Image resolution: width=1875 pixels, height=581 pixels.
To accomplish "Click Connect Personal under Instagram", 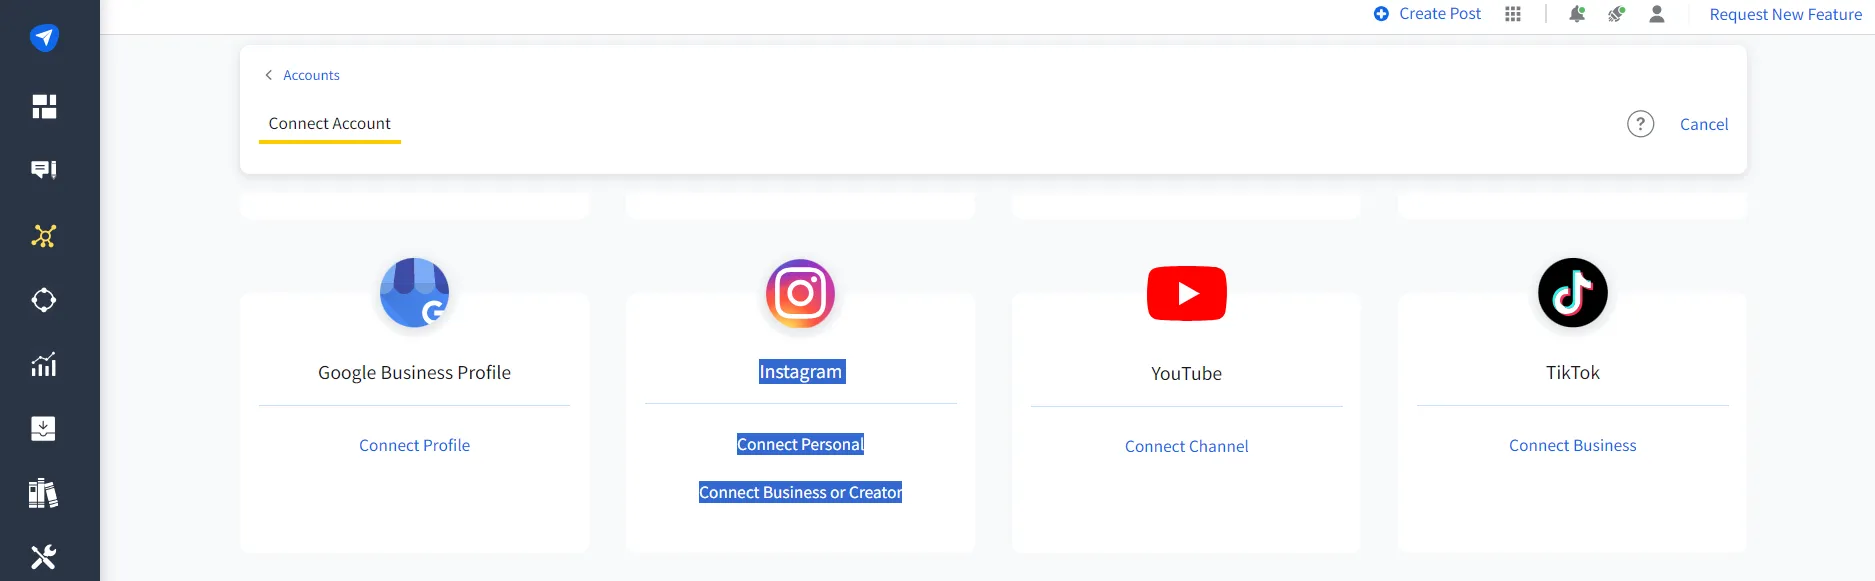I will (800, 444).
